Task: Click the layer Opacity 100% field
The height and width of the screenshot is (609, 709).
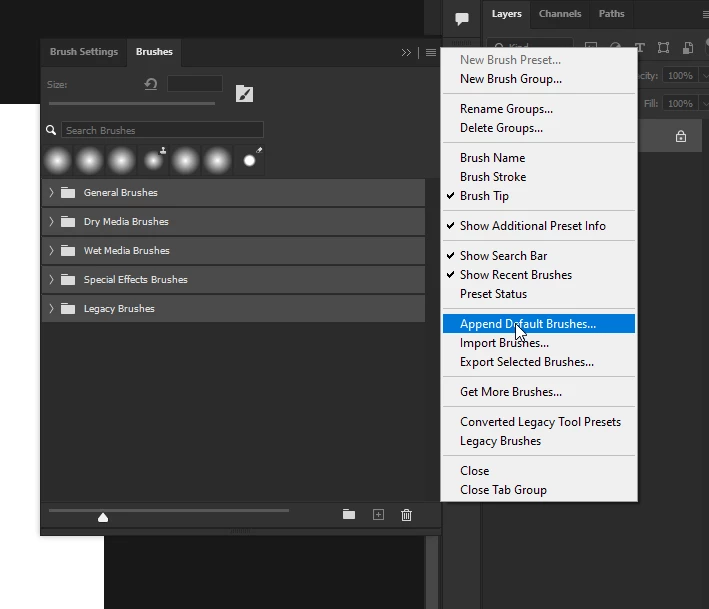Action: pyautogui.click(x=680, y=76)
